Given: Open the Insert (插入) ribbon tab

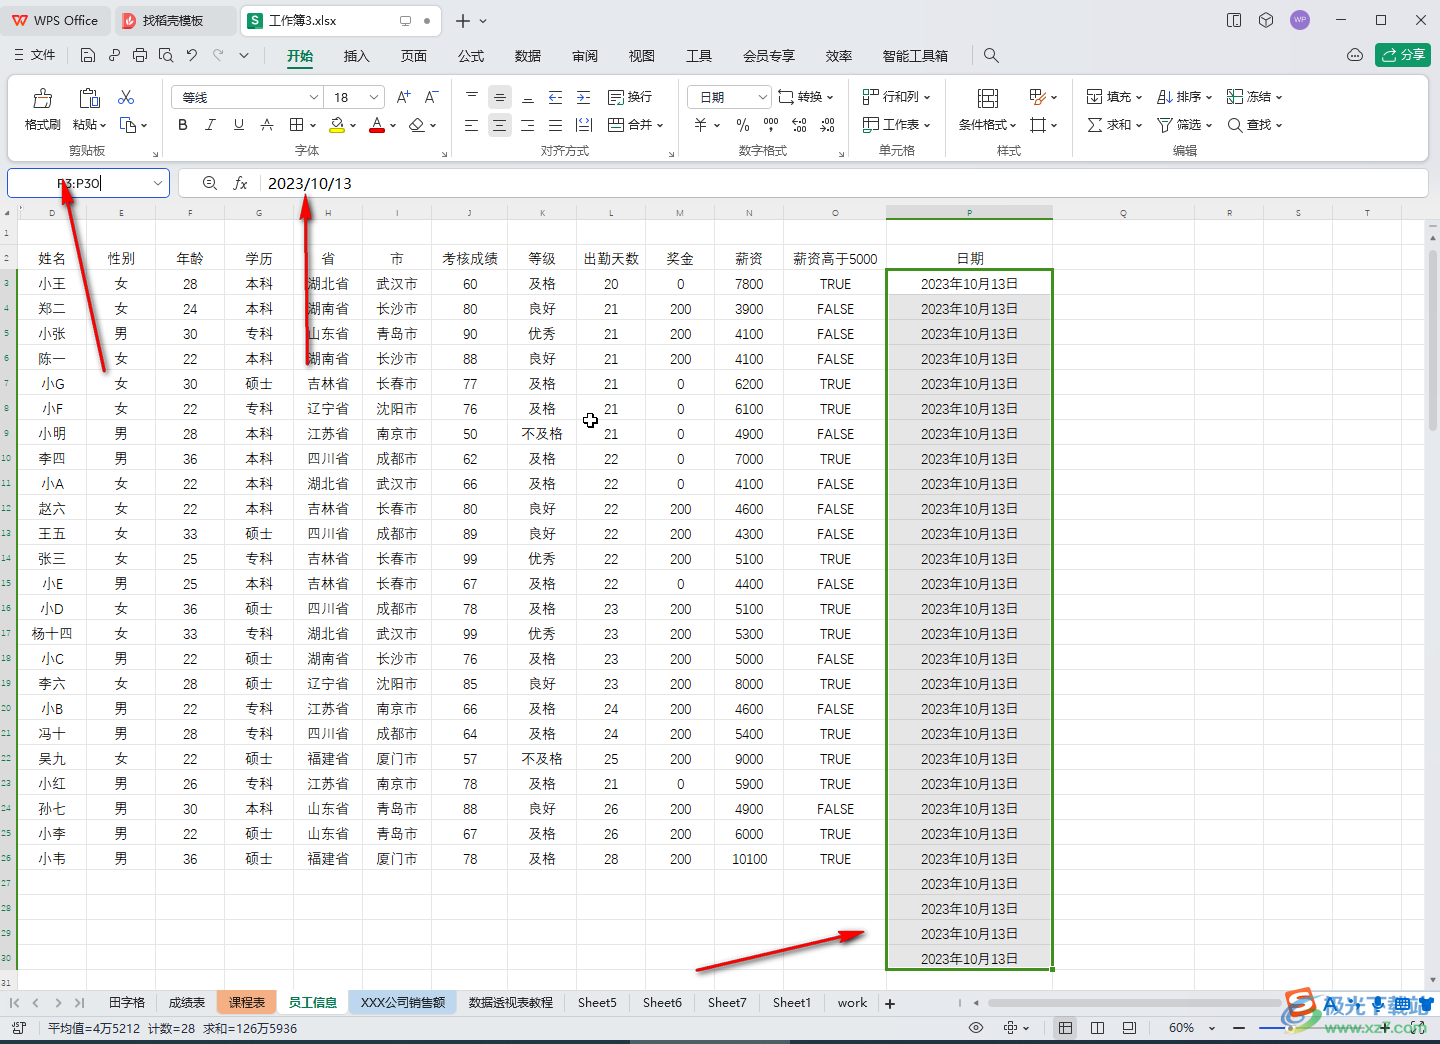Looking at the screenshot, I should [x=357, y=56].
